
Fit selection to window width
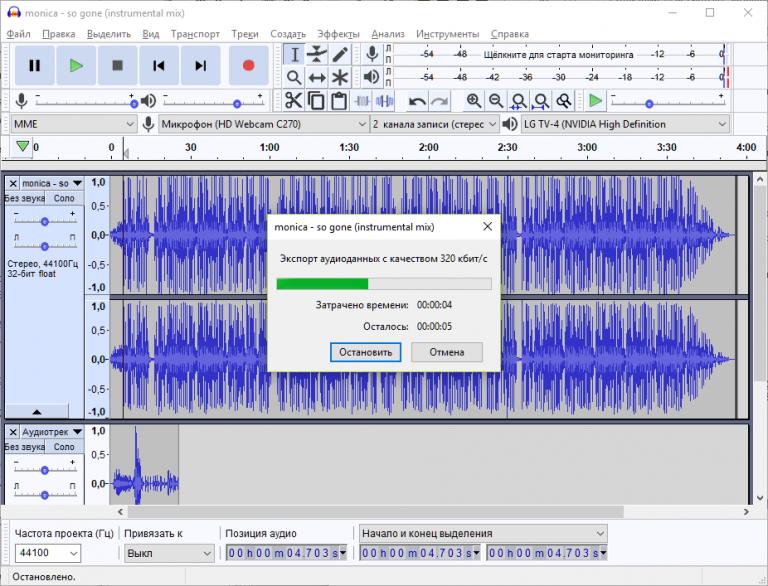click(519, 101)
